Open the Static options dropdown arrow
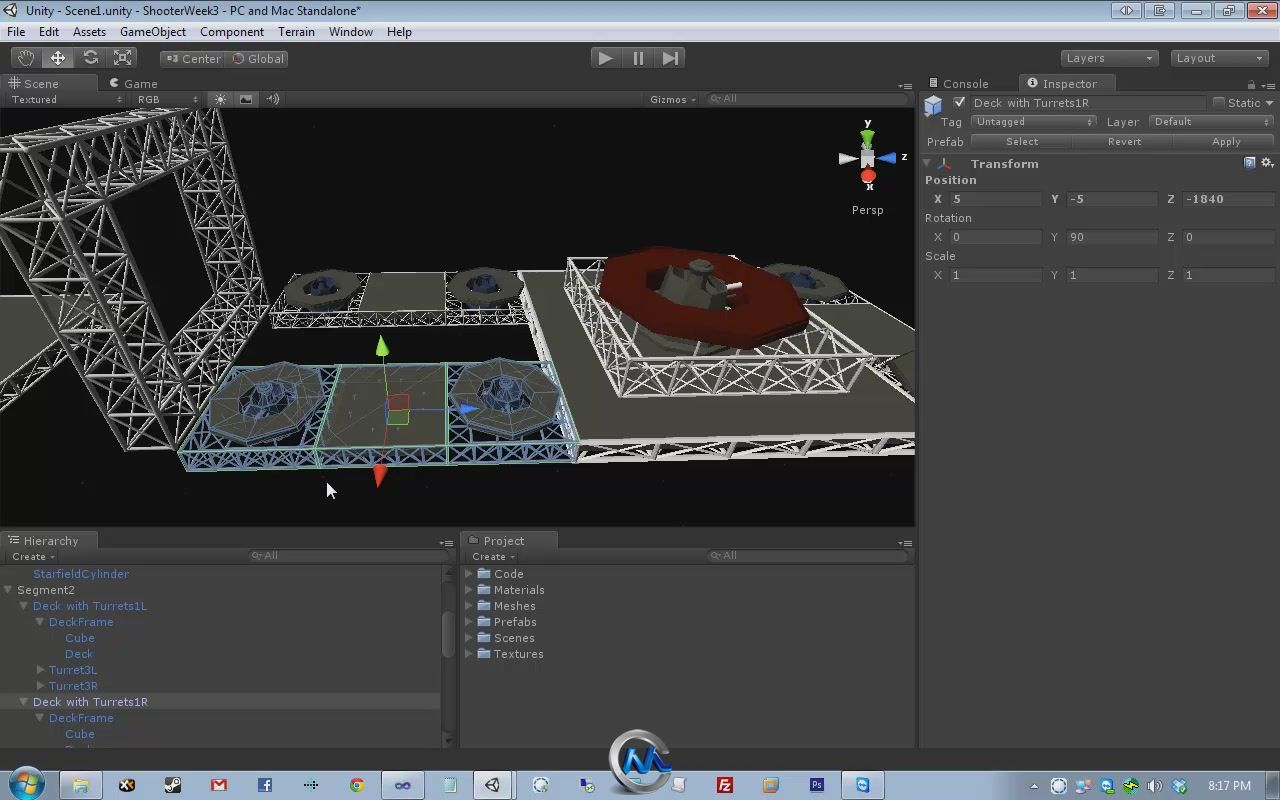 [1269, 103]
